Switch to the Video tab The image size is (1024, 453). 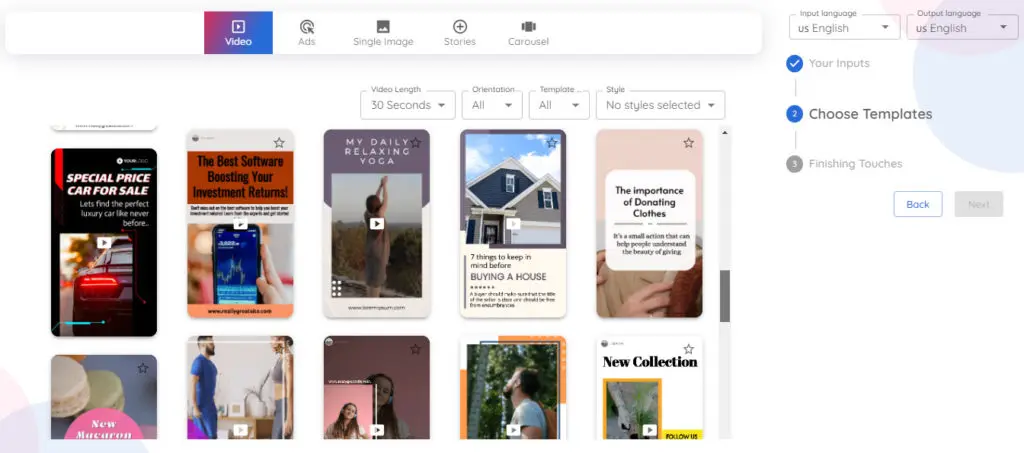point(238,33)
